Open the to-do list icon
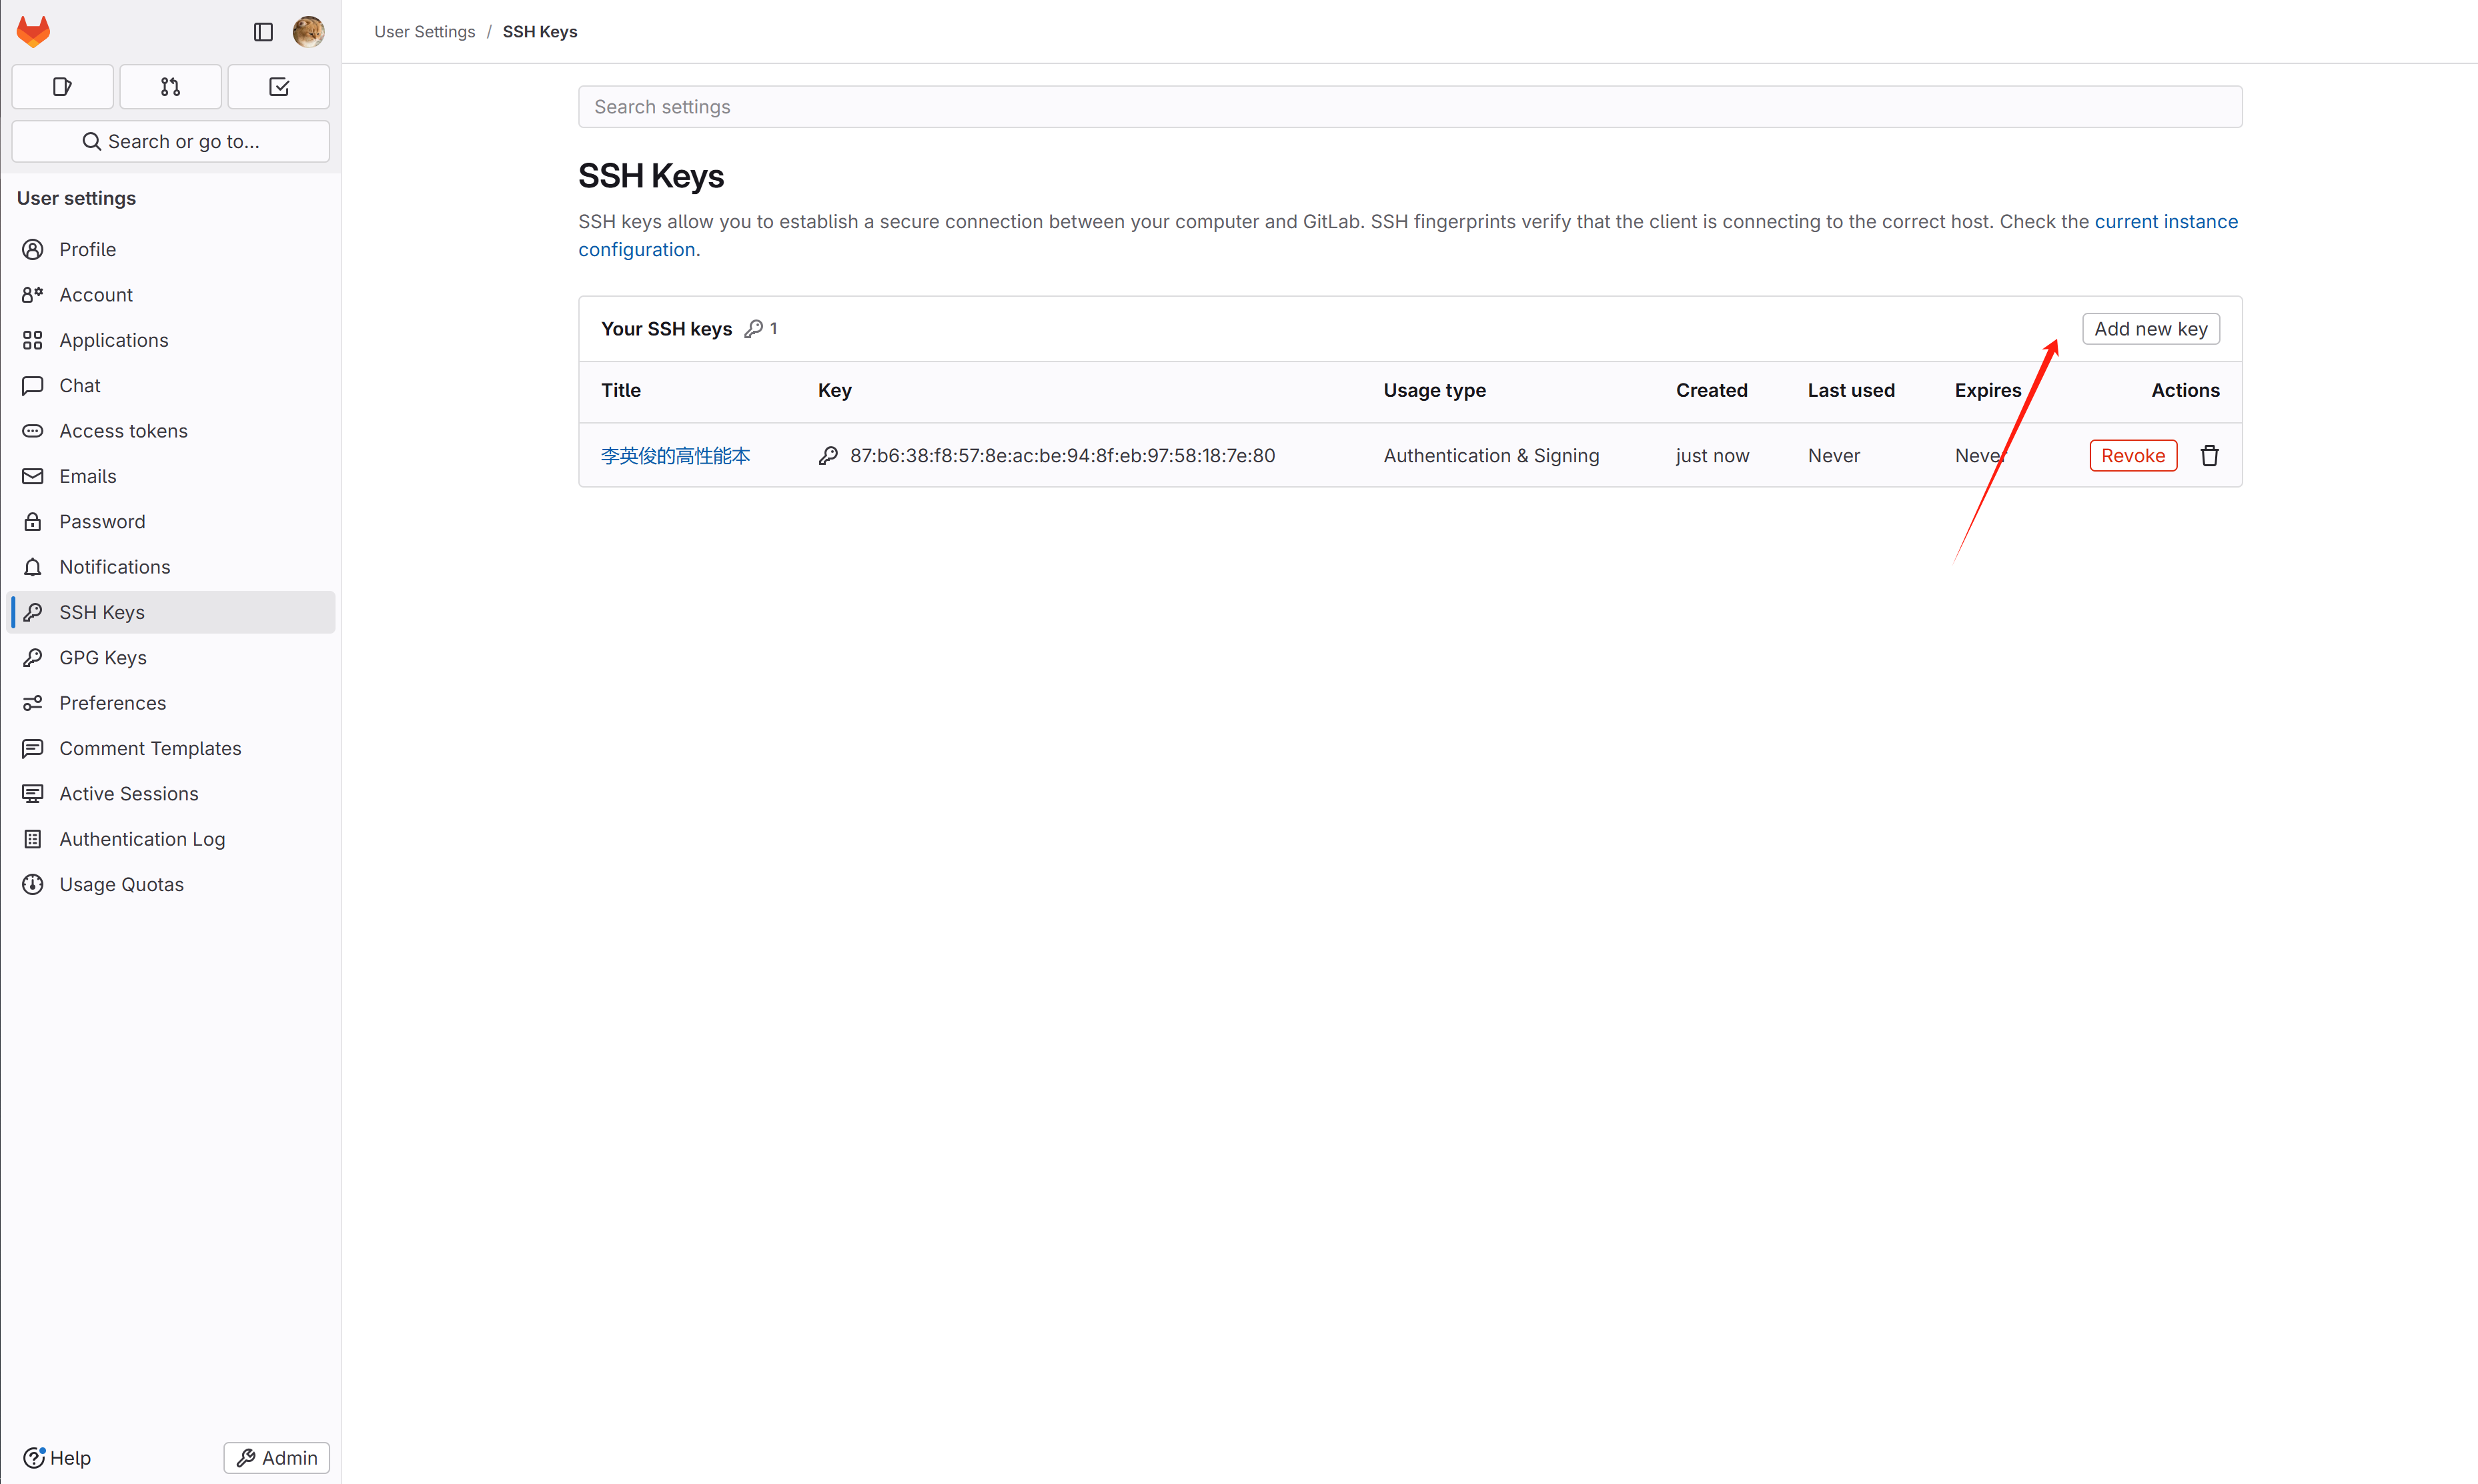The height and width of the screenshot is (1484, 2478). [x=279, y=87]
